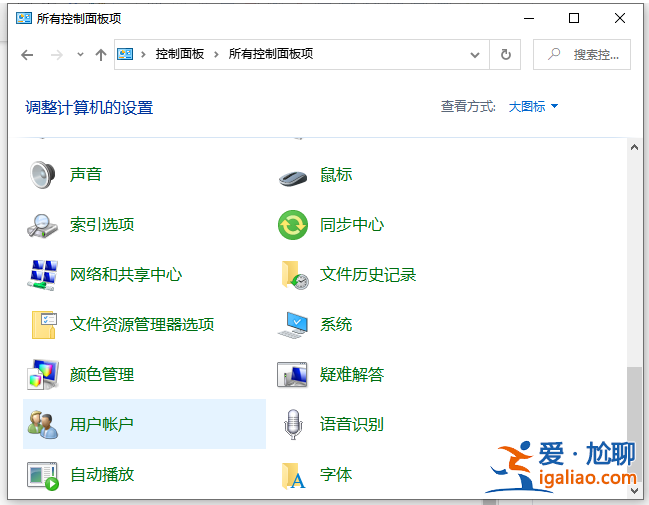Open the 用户帐户 people icon
The image size is (649, 505).
click(43, 425)
